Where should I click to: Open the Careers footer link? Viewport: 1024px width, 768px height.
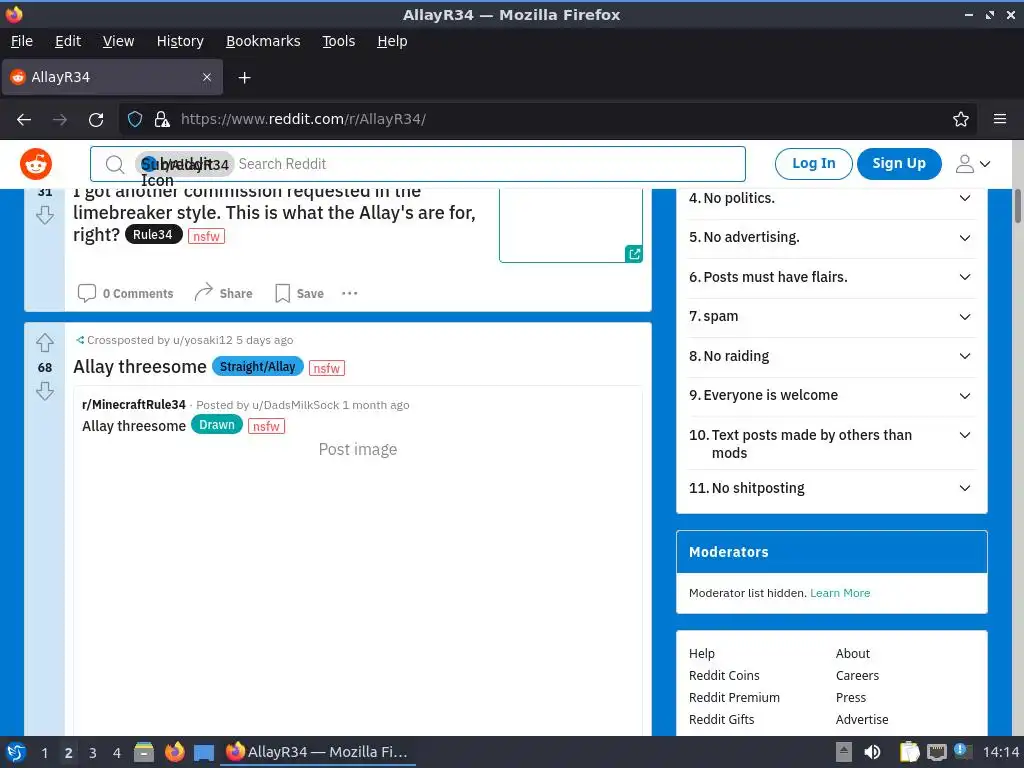tap(857, 676)
